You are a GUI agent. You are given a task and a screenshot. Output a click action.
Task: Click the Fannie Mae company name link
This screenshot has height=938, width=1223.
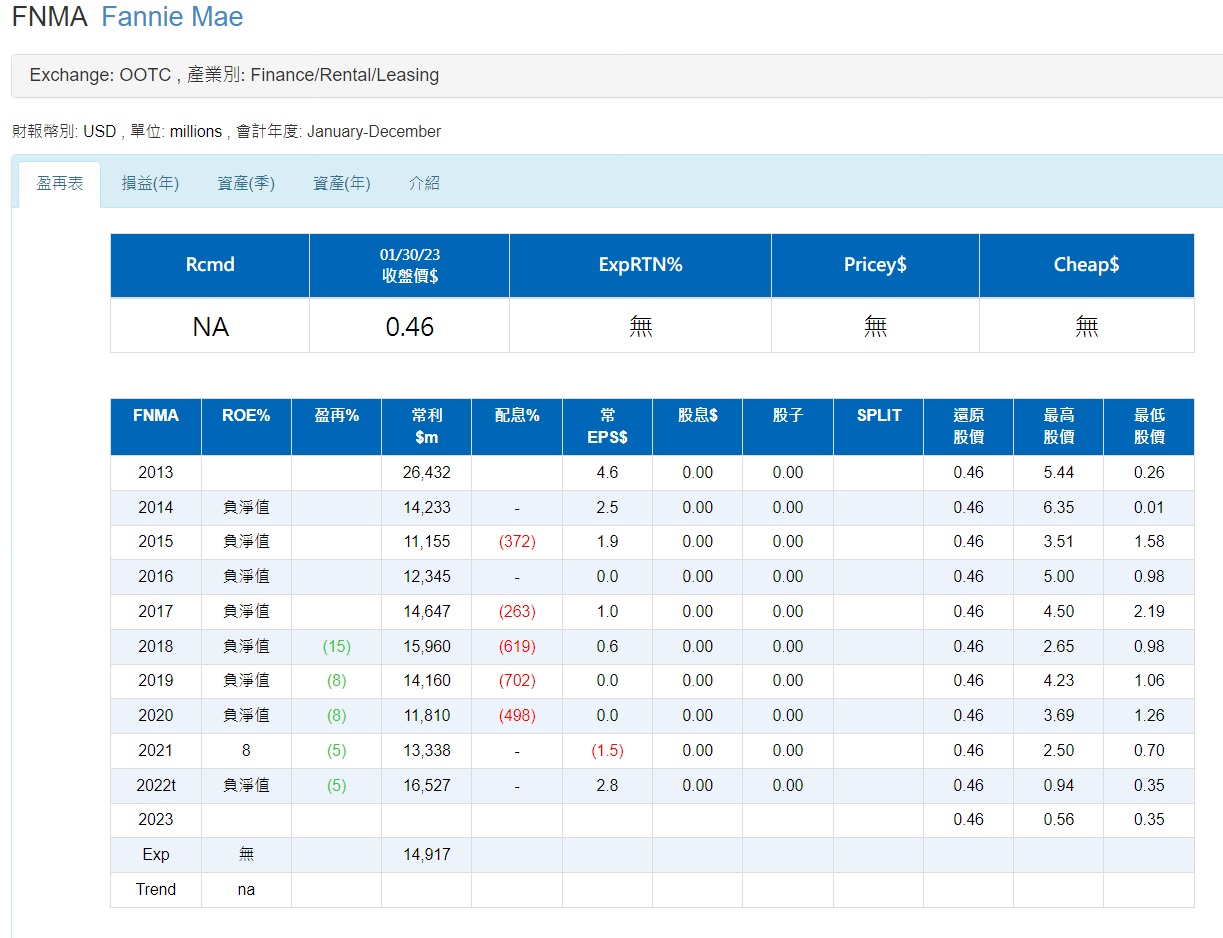point(172,17)
